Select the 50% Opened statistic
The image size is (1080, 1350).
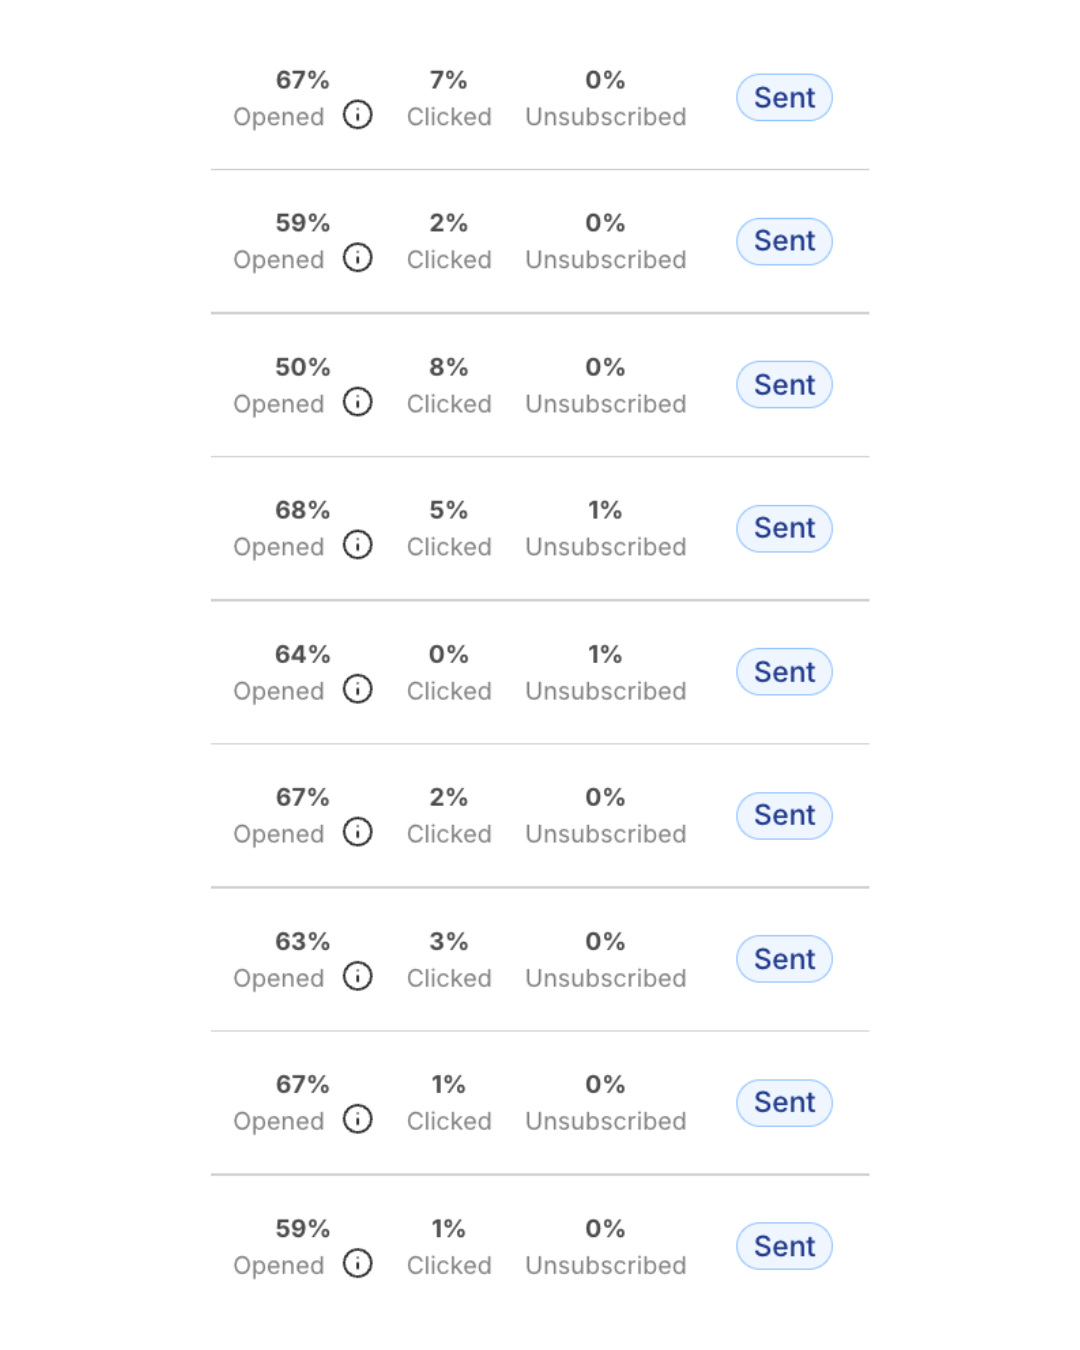pos(279,385)
